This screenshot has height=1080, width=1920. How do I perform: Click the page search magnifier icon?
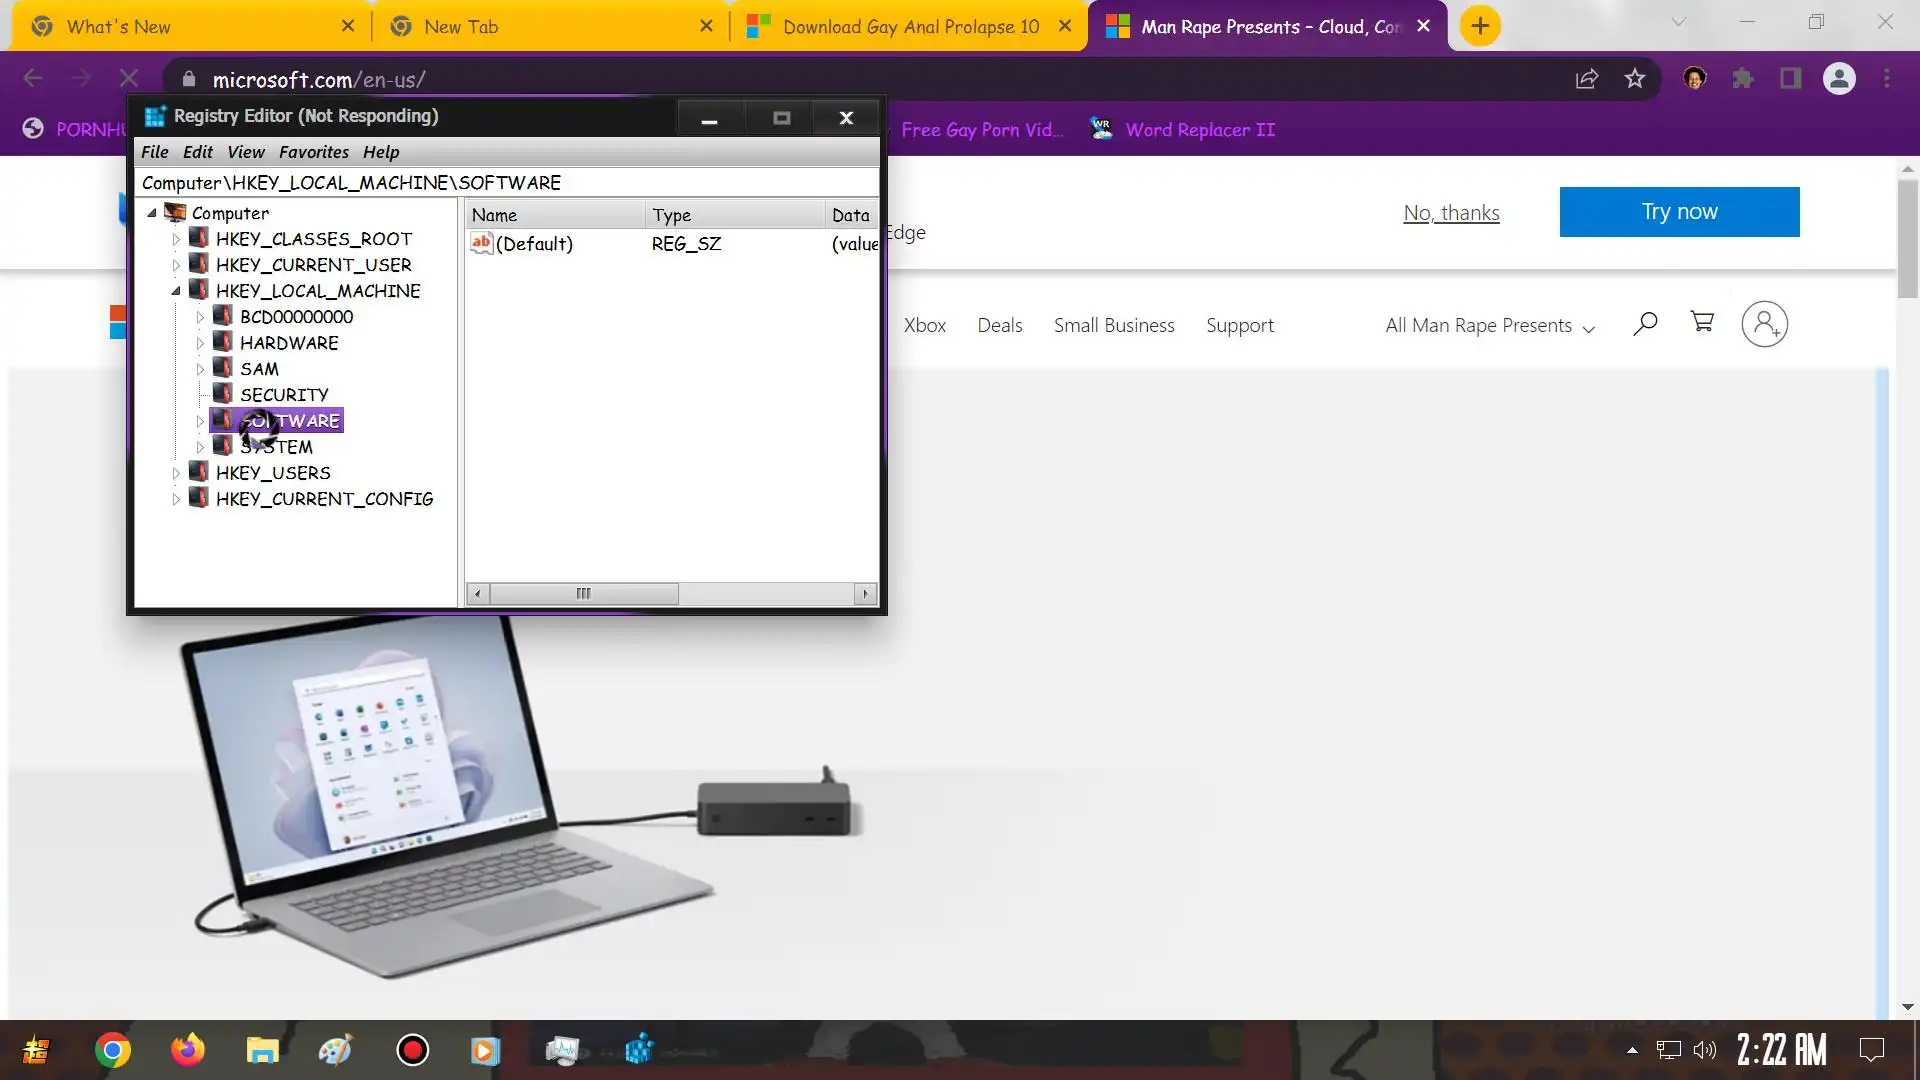(x=1645, y=324)
